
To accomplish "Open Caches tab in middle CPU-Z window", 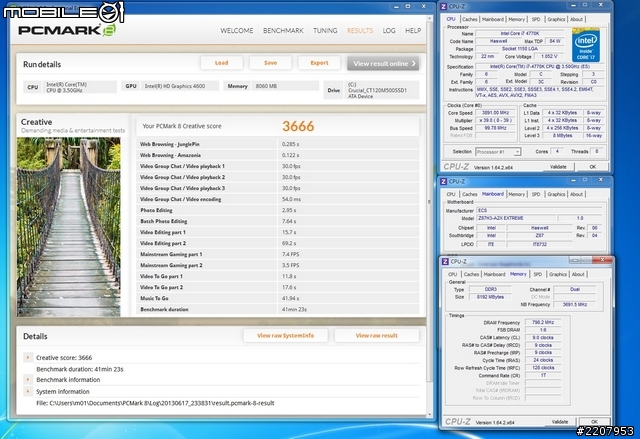I will tap(469, 194).
